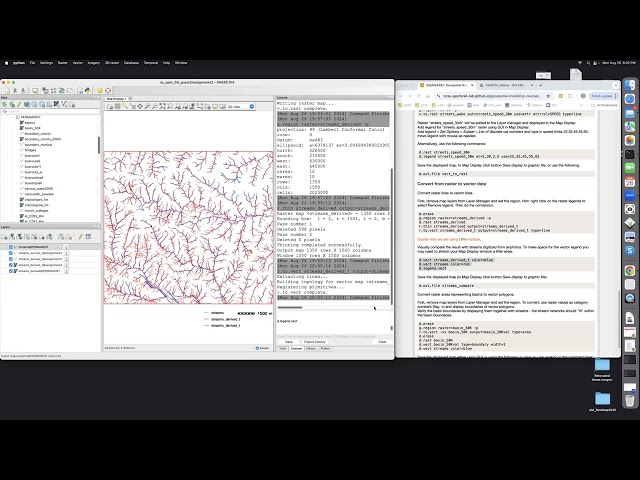Switch to the History tab below console

coord(311,349)
